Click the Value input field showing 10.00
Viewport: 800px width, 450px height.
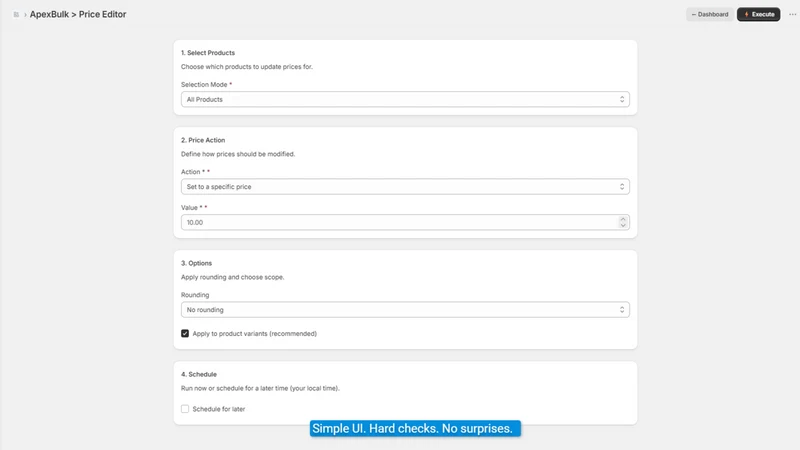[x=405, y=222]
